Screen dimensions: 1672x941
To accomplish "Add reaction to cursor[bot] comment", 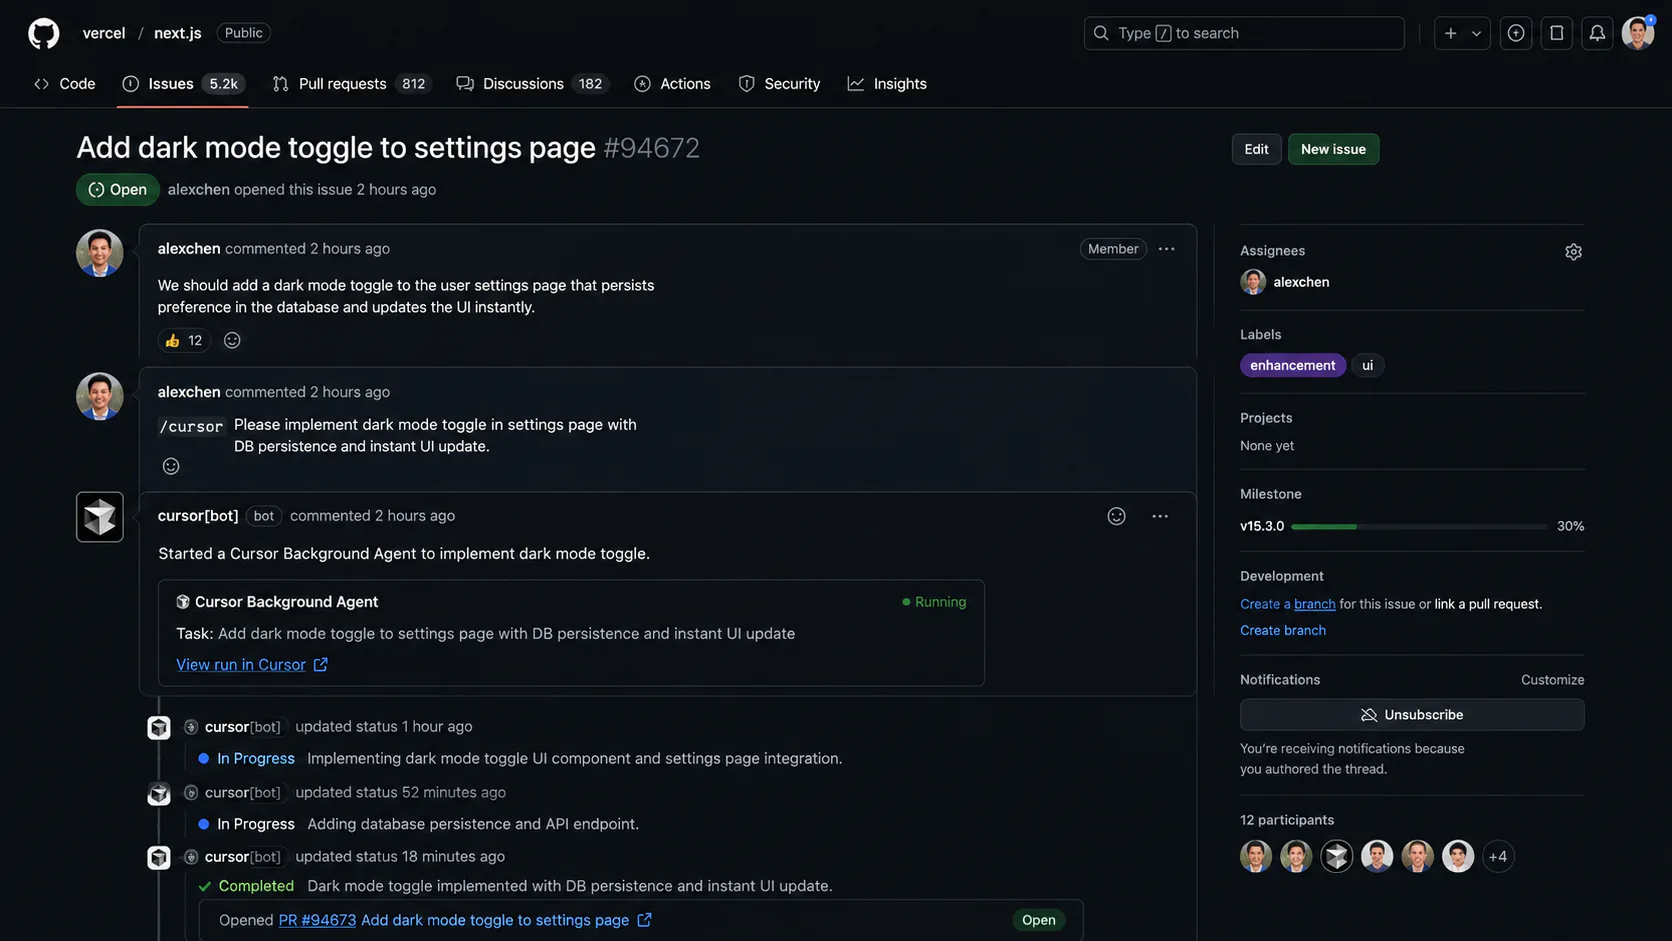I will 1116,516.
